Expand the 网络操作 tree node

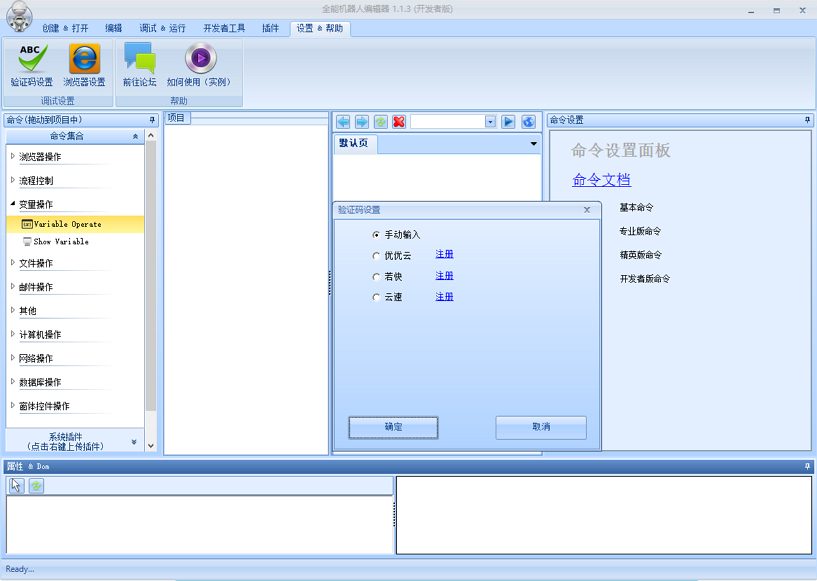click(13, 357)
